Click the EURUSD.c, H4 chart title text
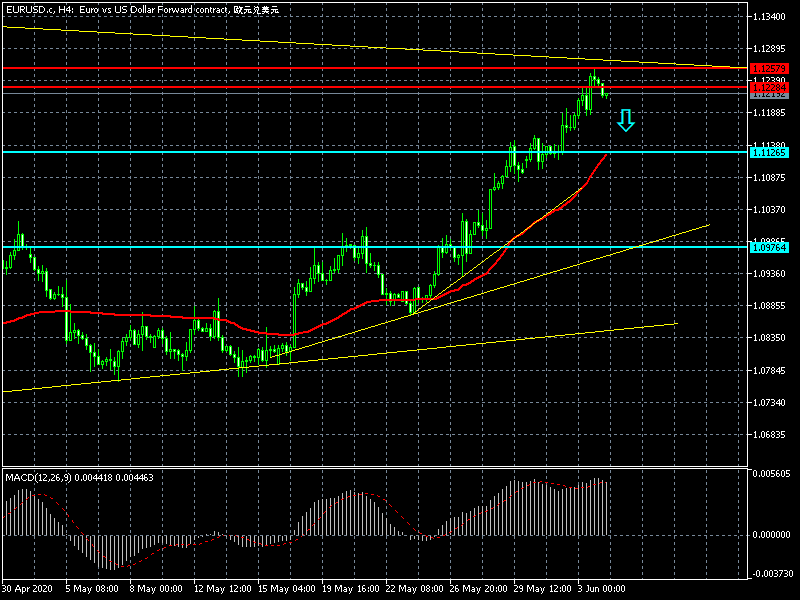Viewport: 800px width, 600px height. pos(142,9)
